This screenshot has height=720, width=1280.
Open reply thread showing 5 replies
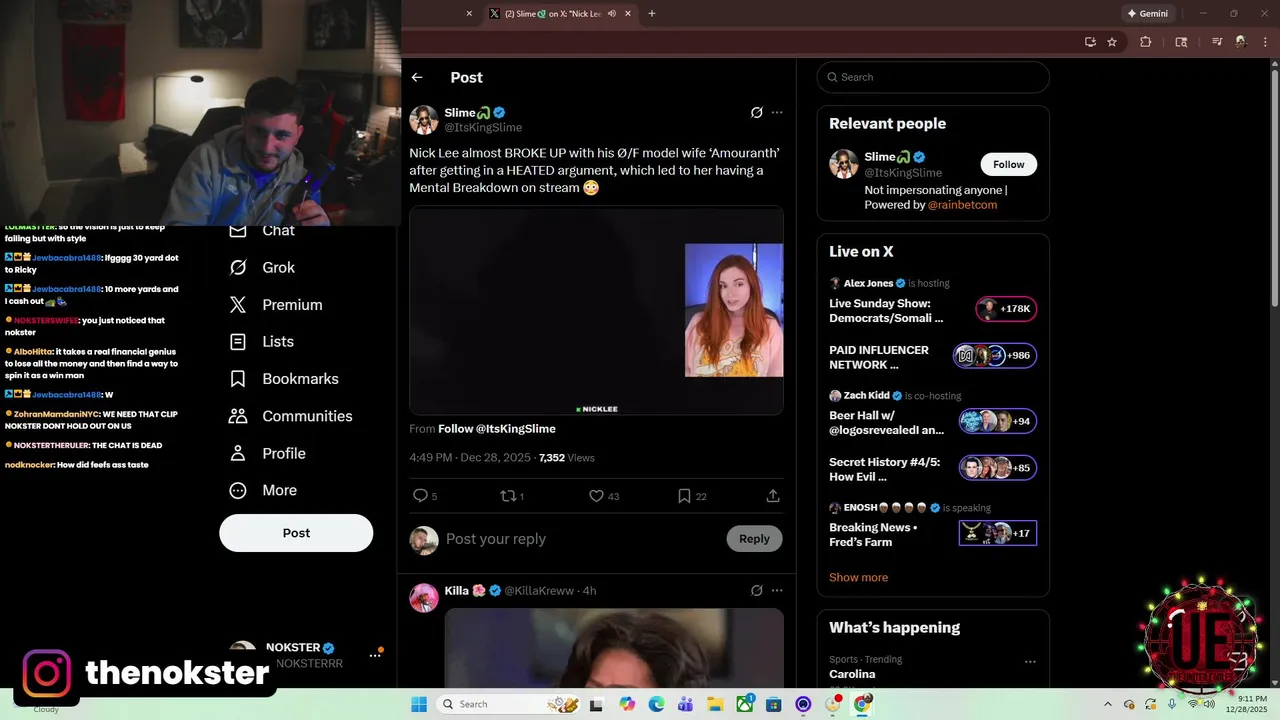[425, 496]
